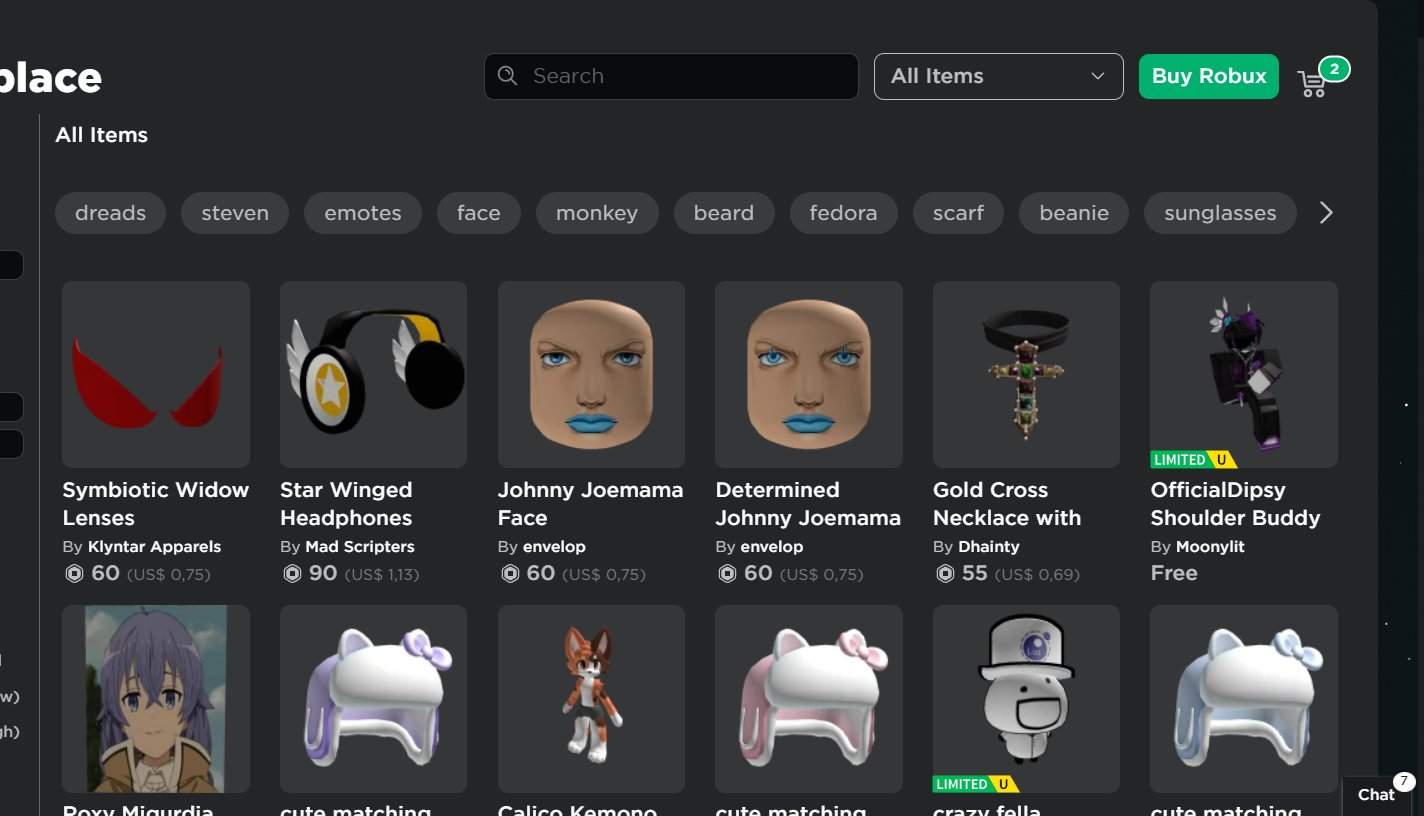Open creator Moonylit link
Image resolution: width=1424 pixels, height=816 pixels.
[1210, 547]
